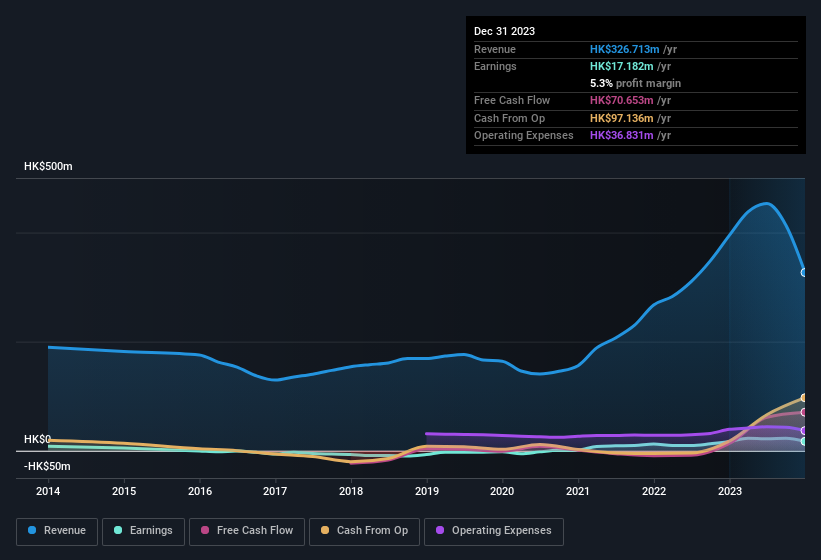The image size is (821, 560).
Task: Click the -HK$50m y-axis label
Action: [47, 466]
